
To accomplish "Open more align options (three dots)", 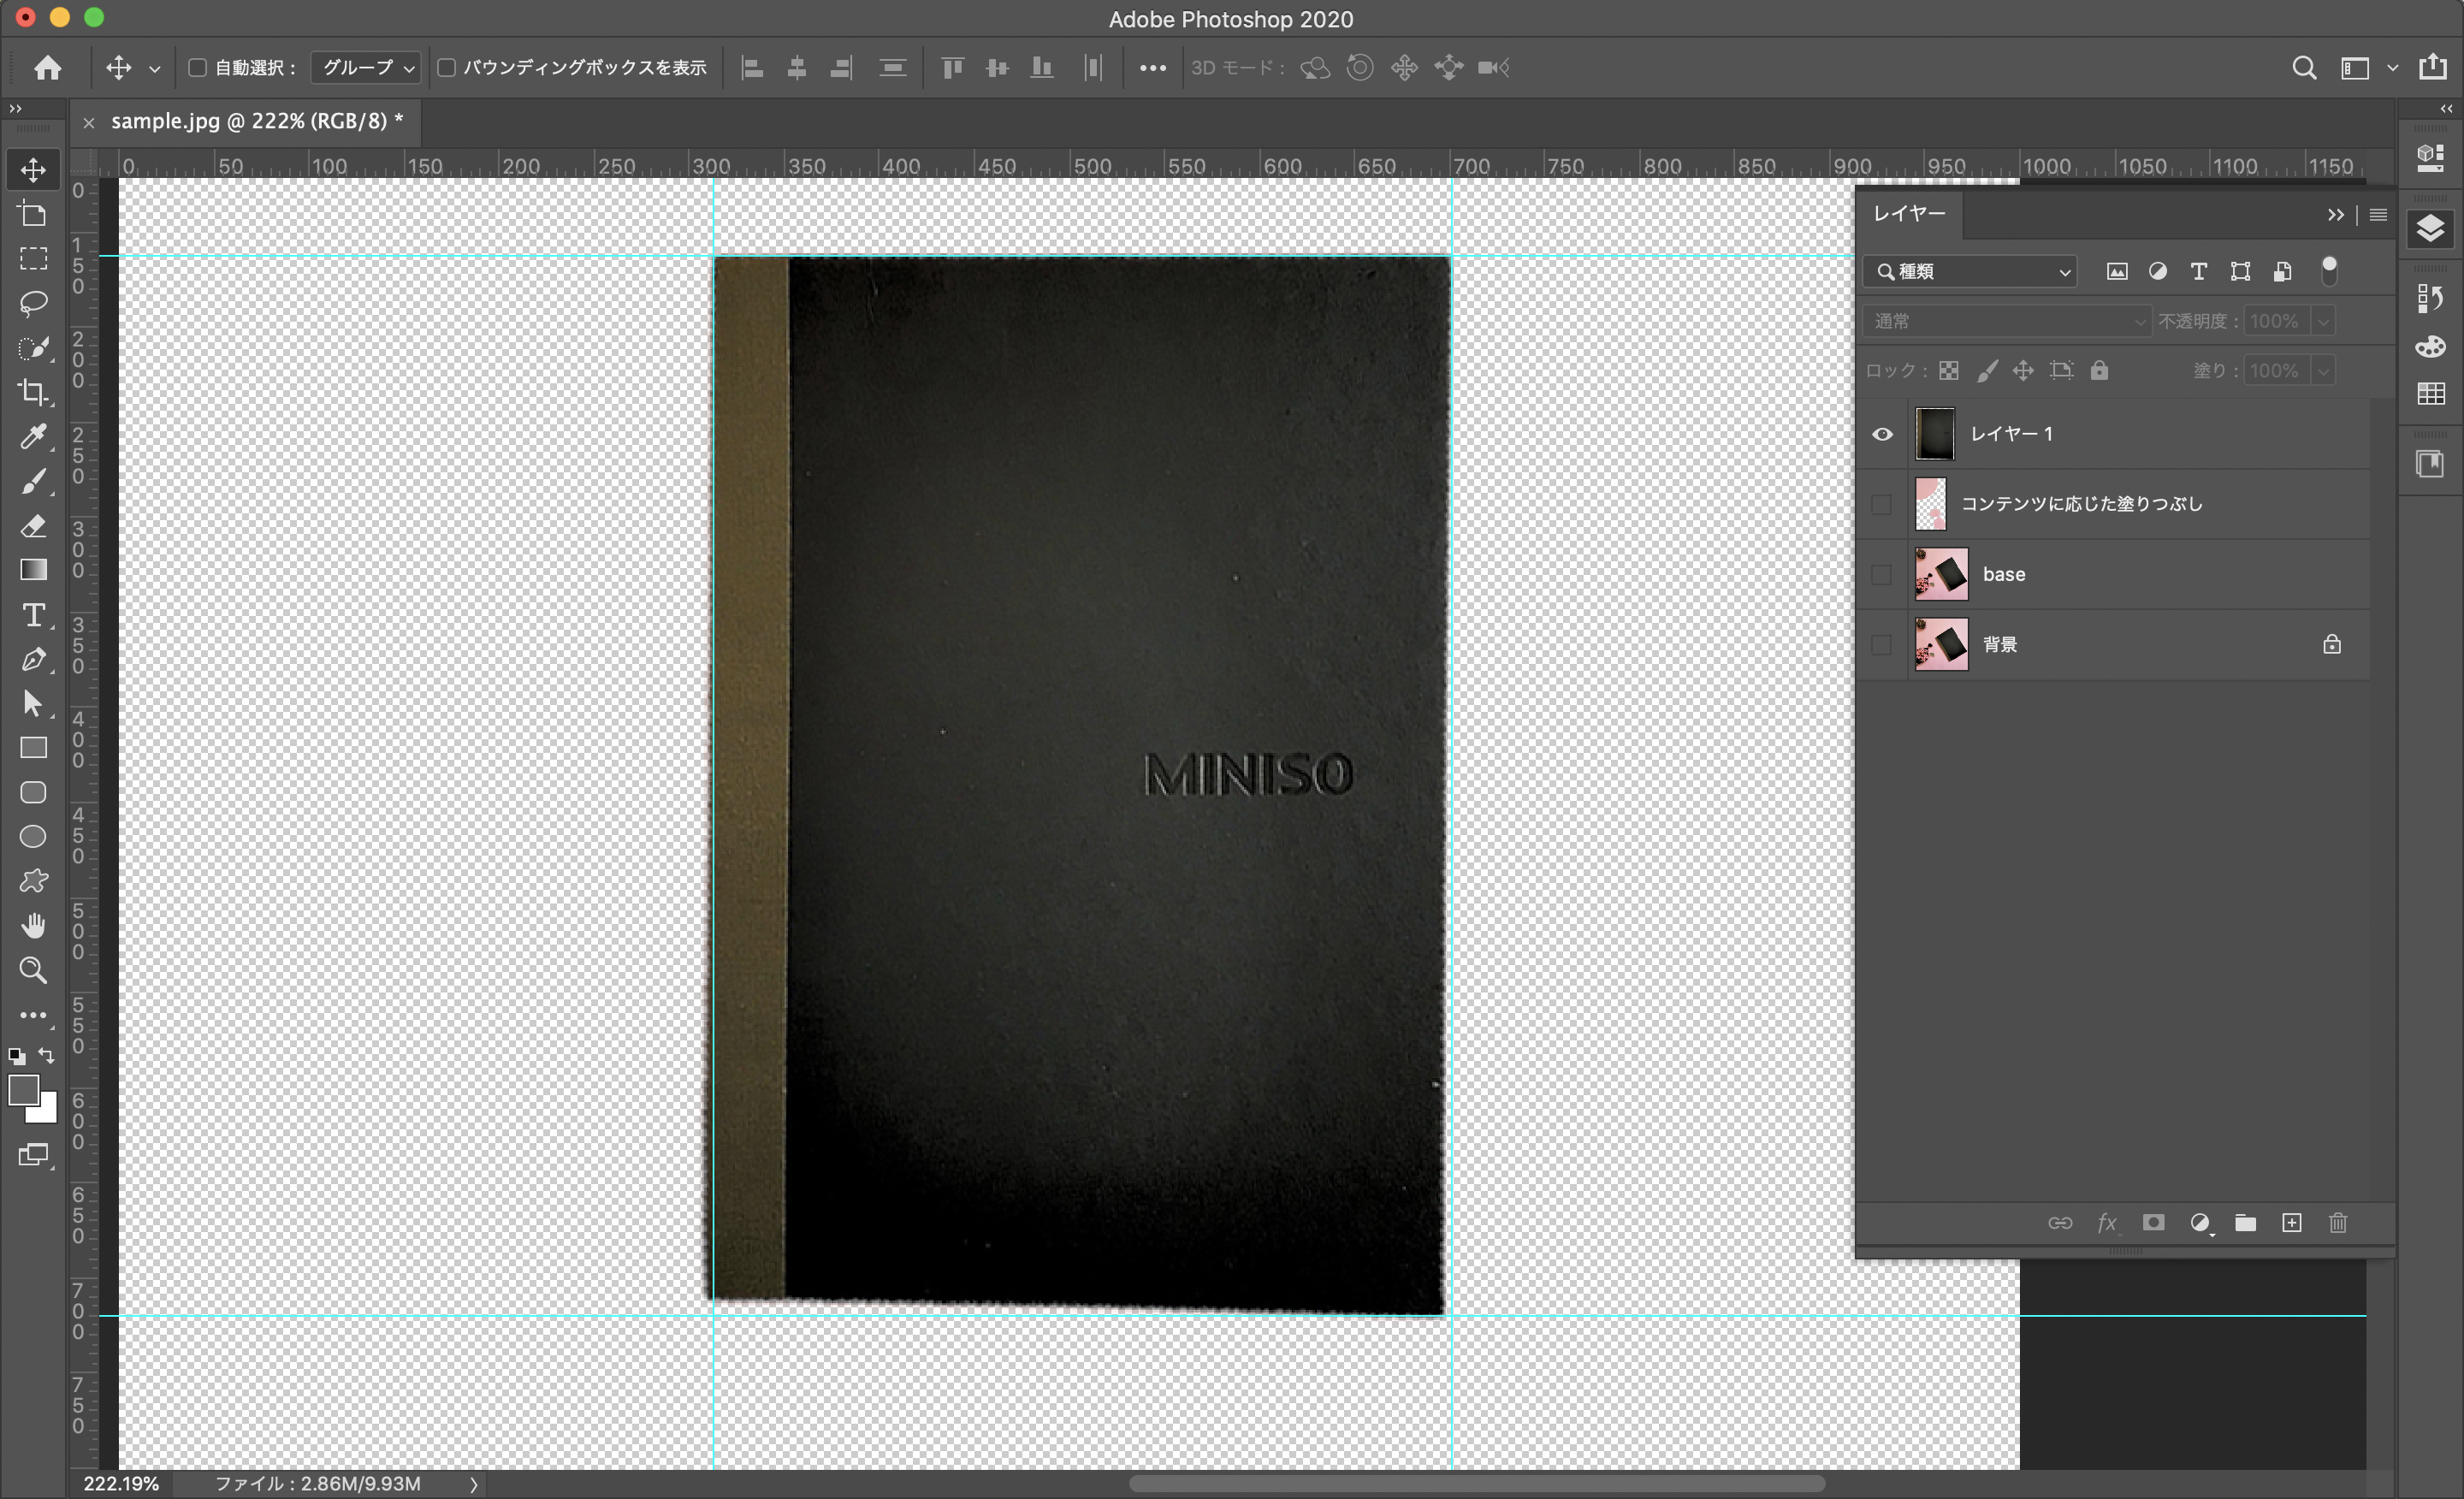I will pos(1152,68).
